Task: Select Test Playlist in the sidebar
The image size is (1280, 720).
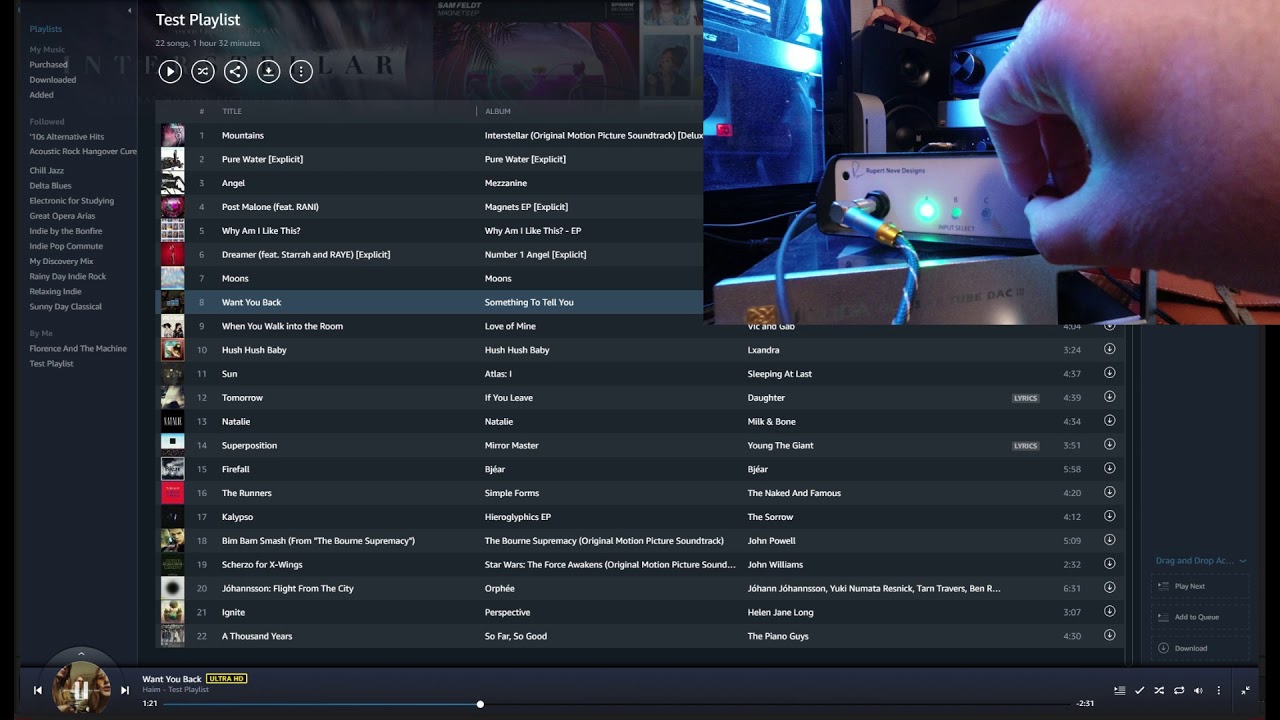Action: pyautogui.click(x=51, y=363)
